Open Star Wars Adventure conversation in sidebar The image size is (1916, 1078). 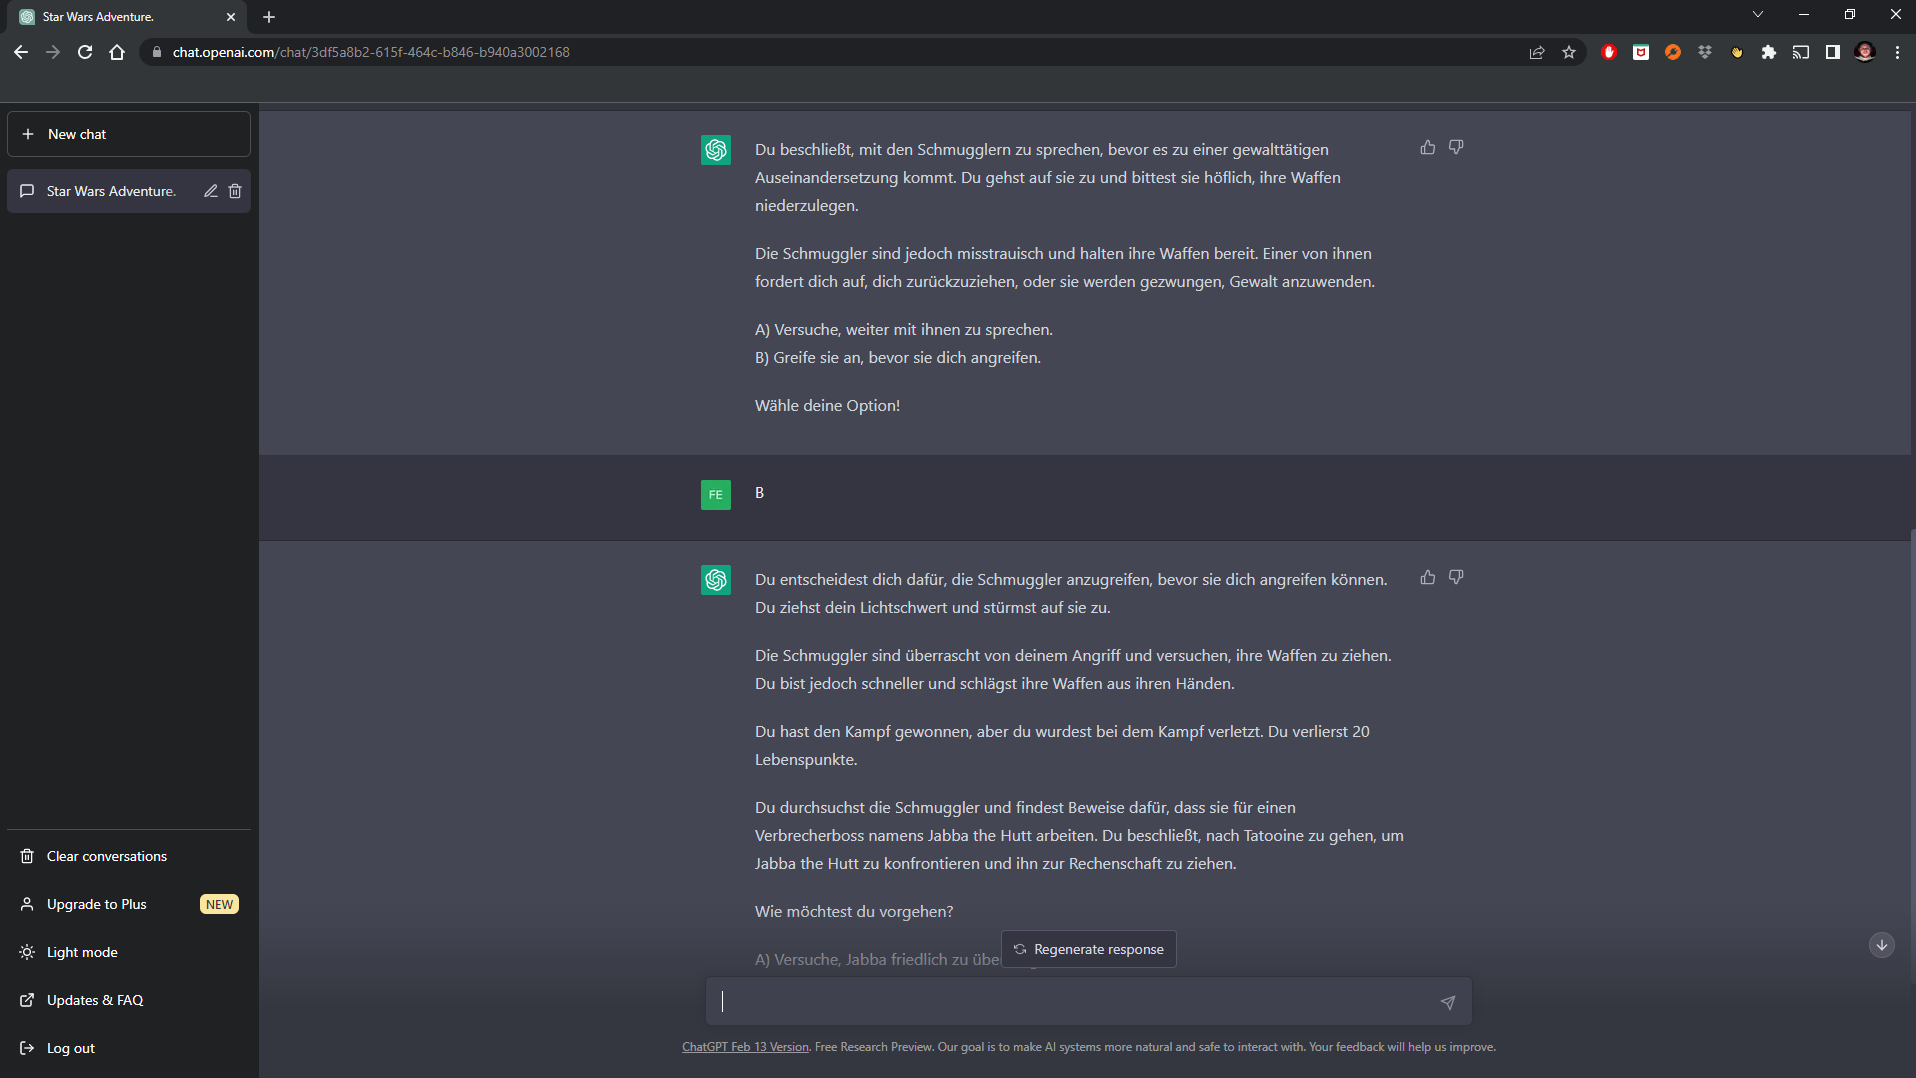coord(110,191)
